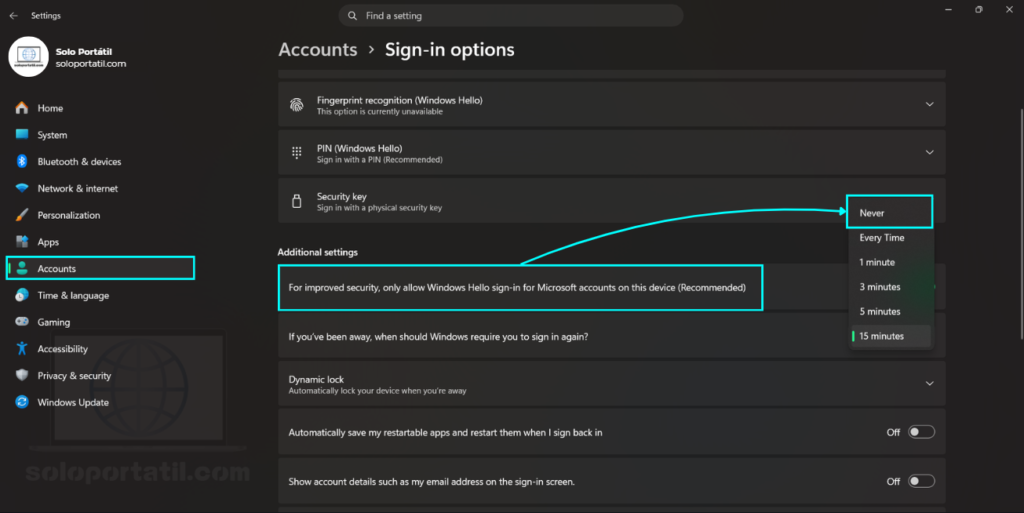Click the Personalization paintbrush icon

pyautogui.click(x=22, y=215)
